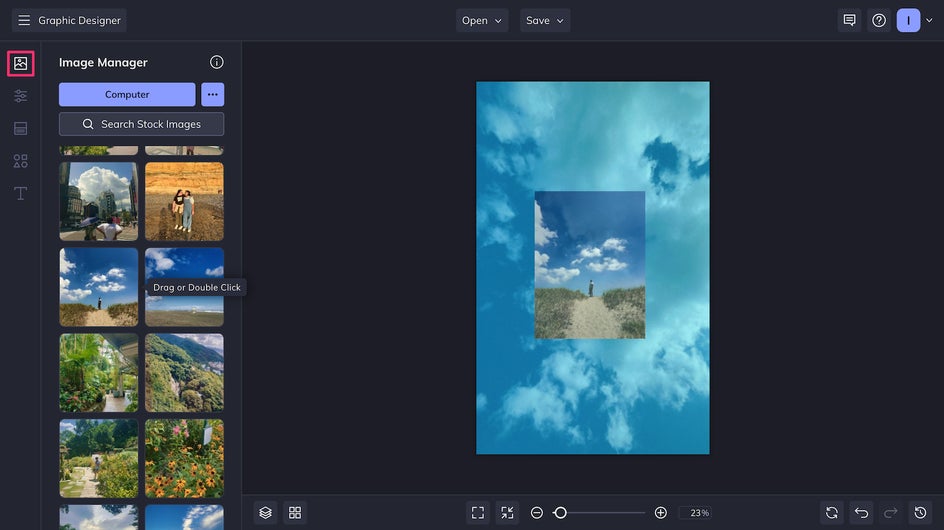Screen dimensions: 944x530
Task: Open the Customize sliders sidebar icon
Action: pyautogui.click(x=20, y=96)
